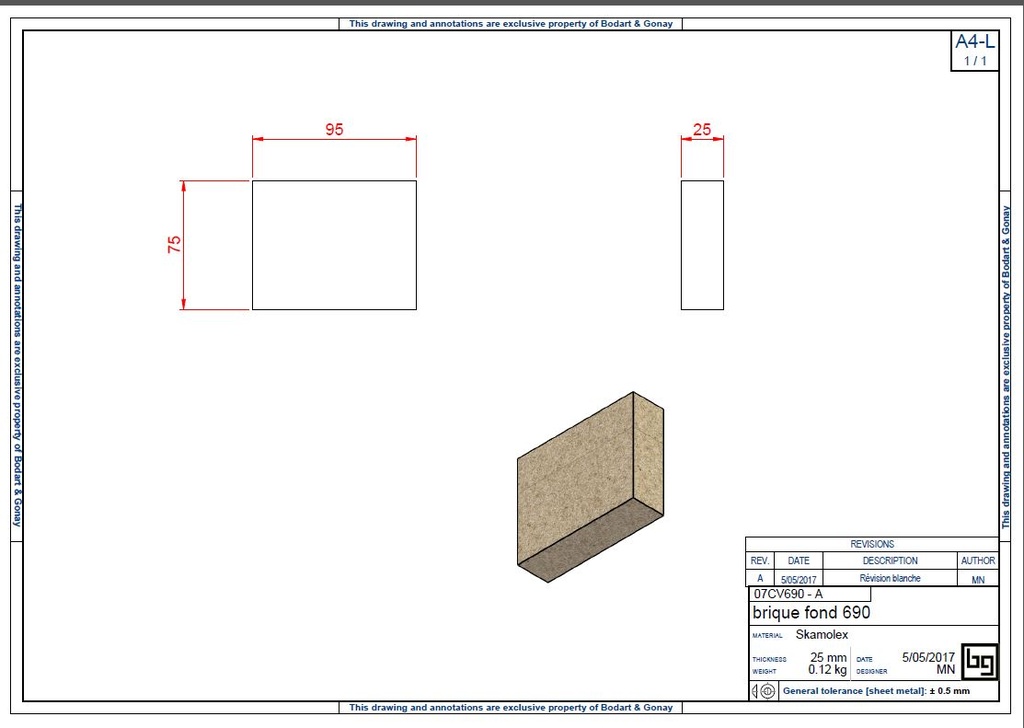Click the Skamolex material entry
Image resolution: width=1024 pixels, height=728 pixels.
point(822,635)
